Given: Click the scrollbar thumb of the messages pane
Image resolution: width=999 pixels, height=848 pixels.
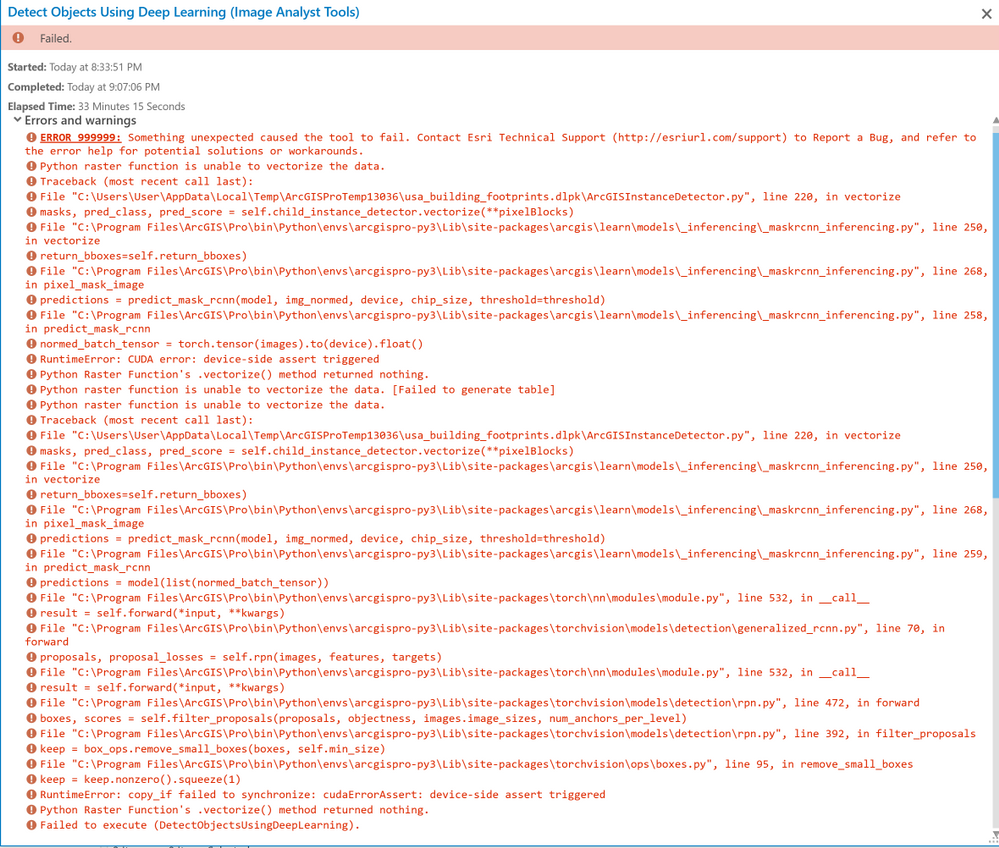Looking at the screenshot, I should click(x=995, y=312).
